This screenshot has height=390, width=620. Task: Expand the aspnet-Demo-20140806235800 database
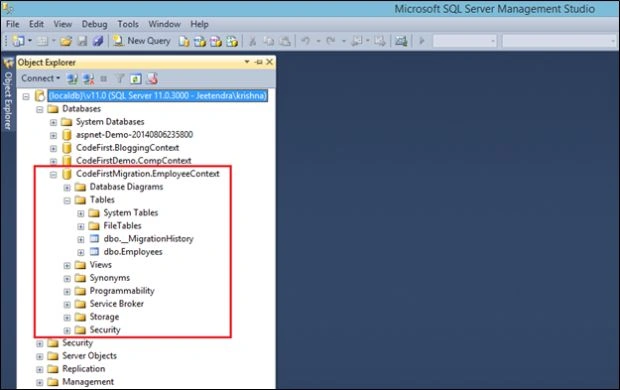53,135
